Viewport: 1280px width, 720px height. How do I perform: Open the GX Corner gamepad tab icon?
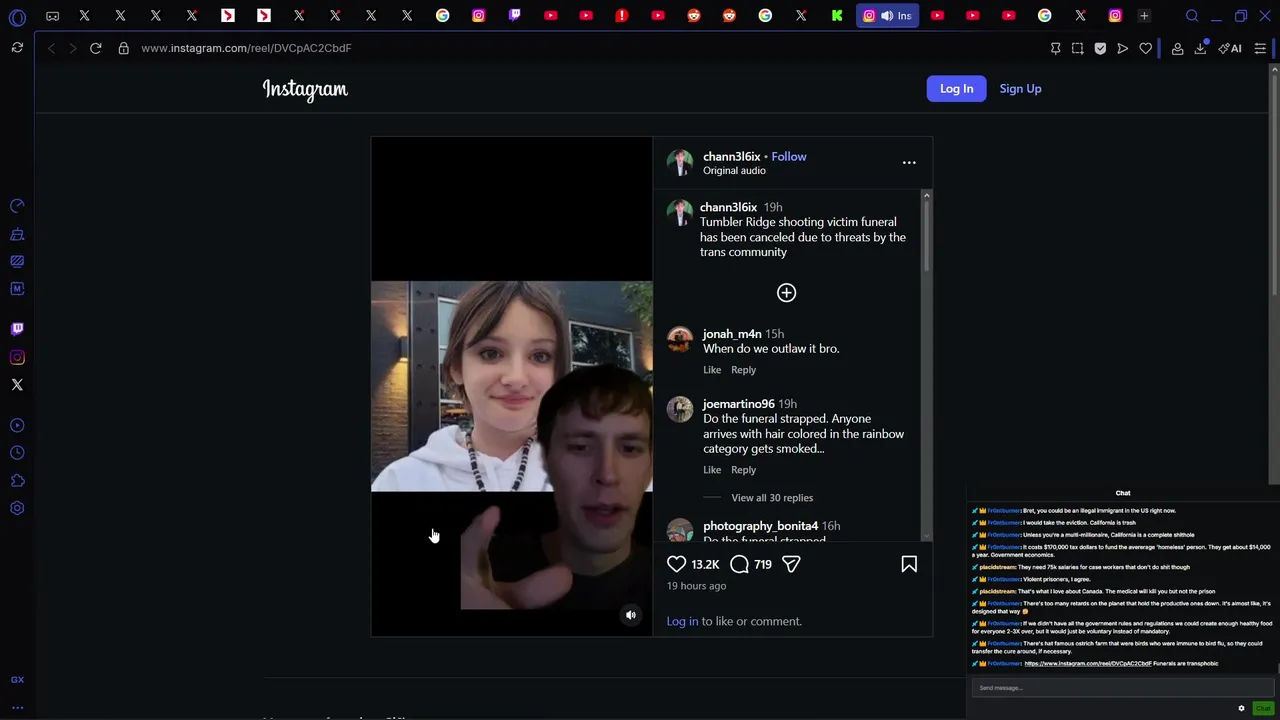click(x=52, y=16)
